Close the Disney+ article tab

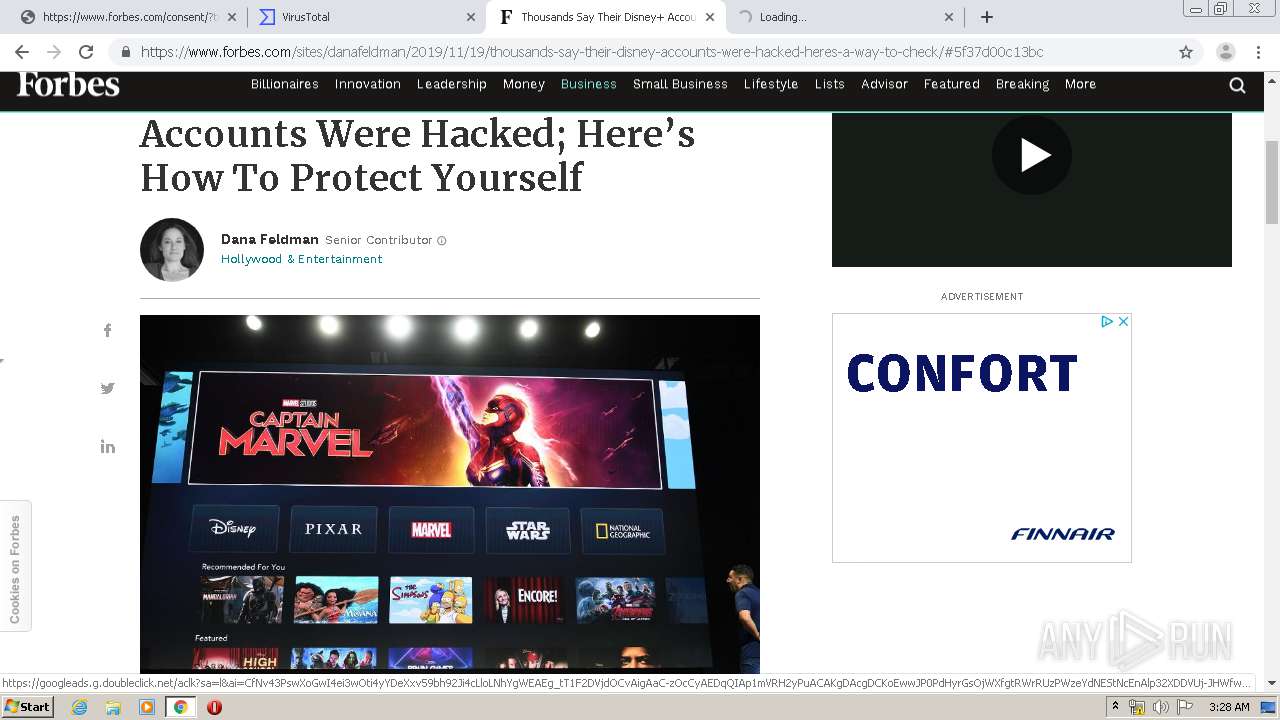pyautogui.click(x=710, y=17)
